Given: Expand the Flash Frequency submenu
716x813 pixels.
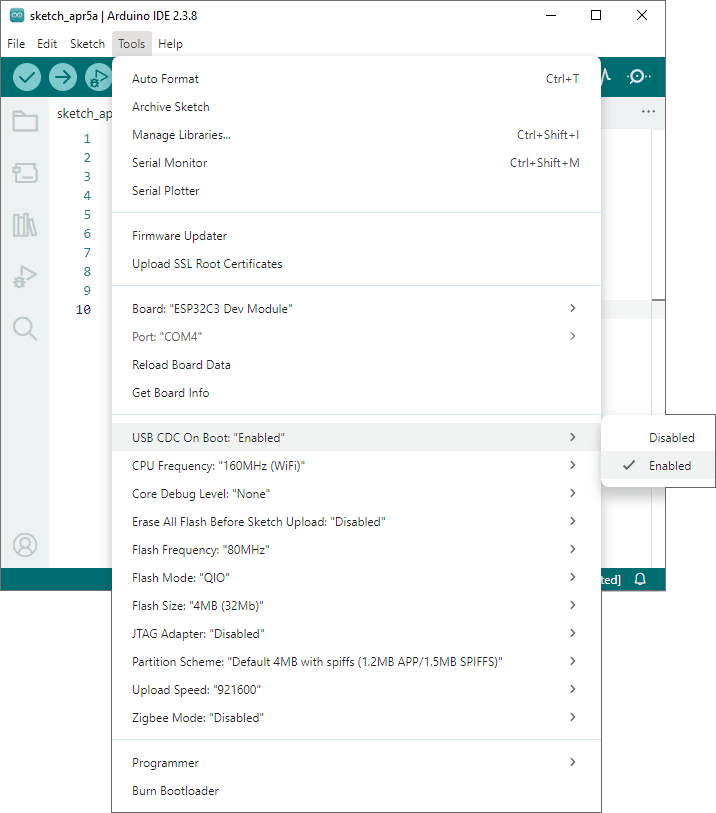Looking at the screenshot, I should (x=356, y=550).
